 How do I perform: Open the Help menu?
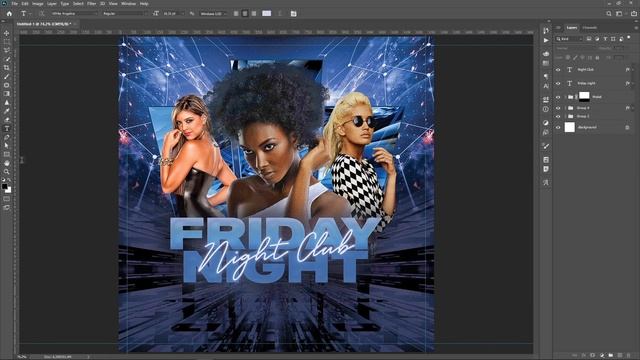pyautogui.click(x=144, y=4)
